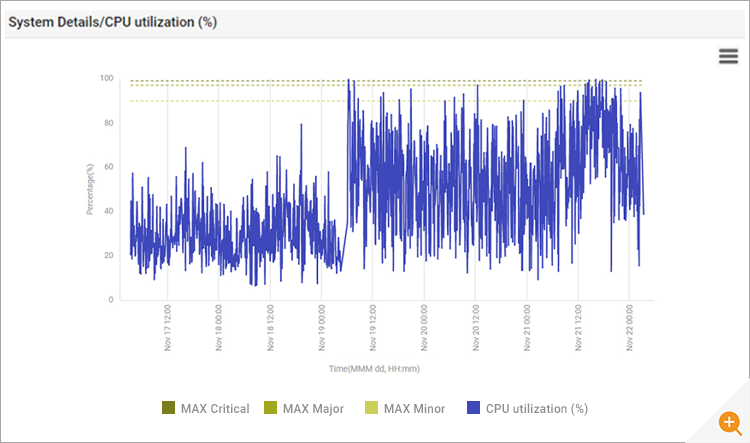The height and width of the screenshot is (443, 750).
Task: Click the Nov 19 00:00 axis label
Action: [x=321, y=328]
